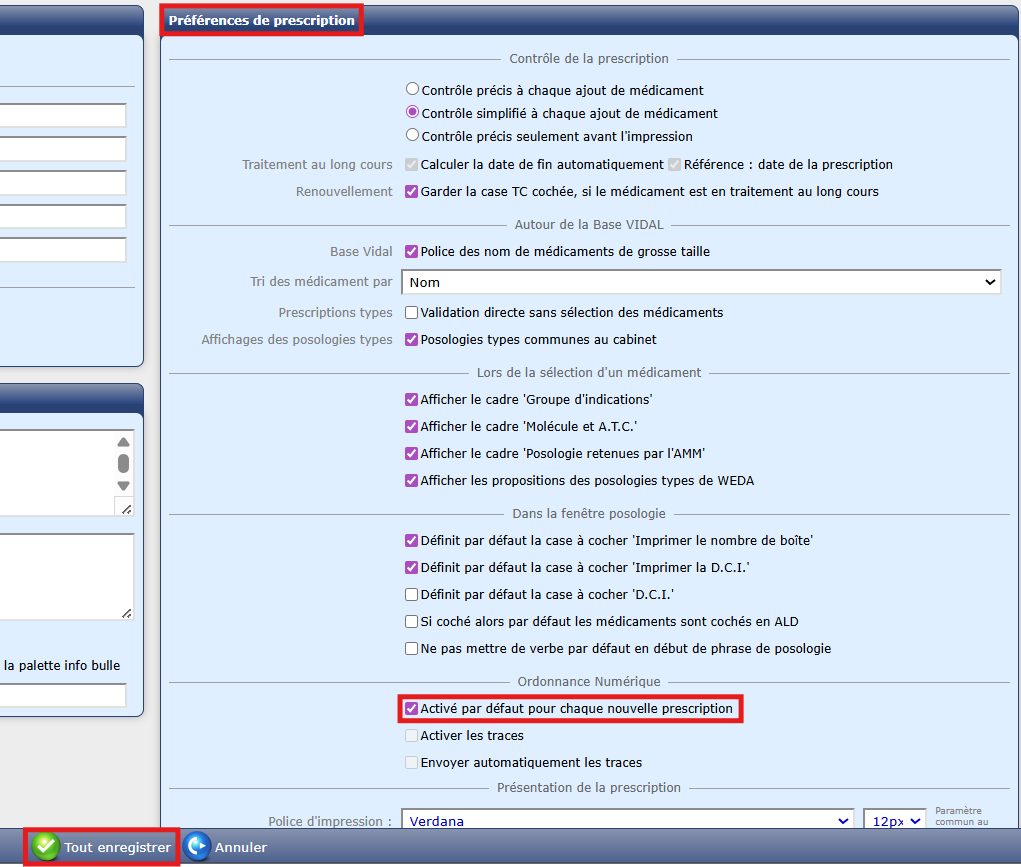Uncheck 'Activé par défaut pour chaque nouvelle prescription'
Screen dimensions: 1021x867
tap(411, 708)
